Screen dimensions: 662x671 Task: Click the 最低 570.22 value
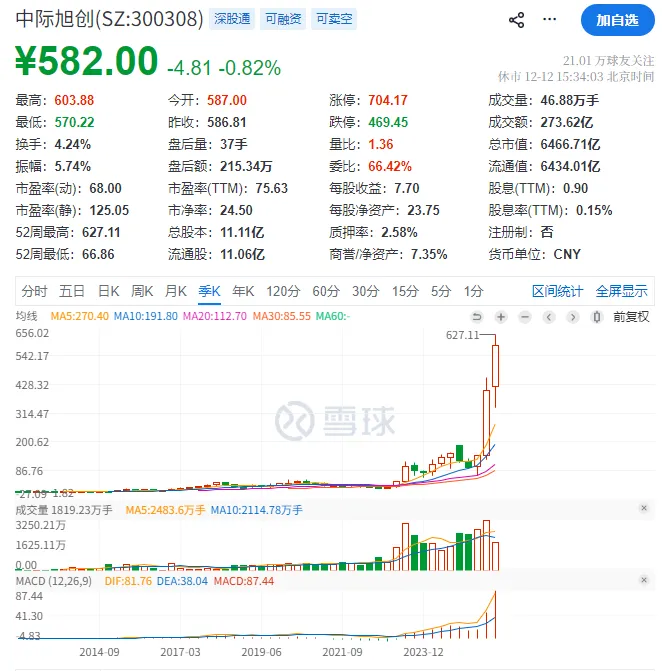click(74, 122)
